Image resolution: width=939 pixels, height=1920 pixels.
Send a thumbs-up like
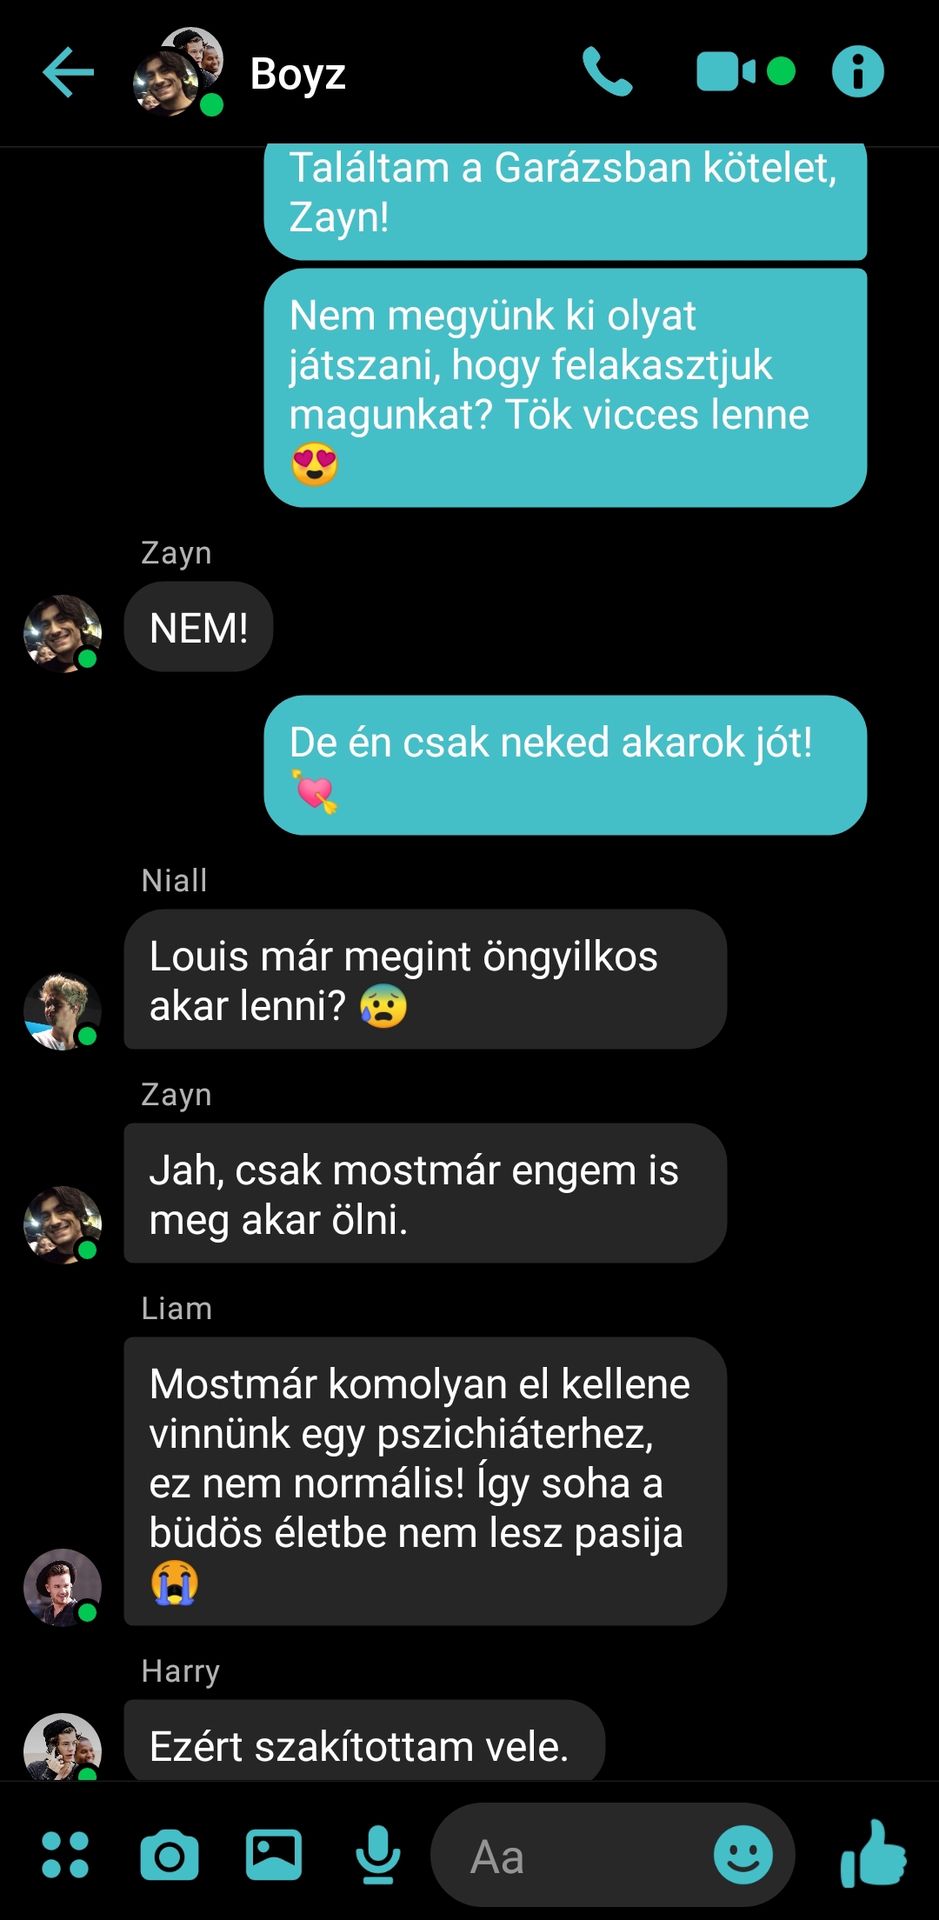(873, 1854)
